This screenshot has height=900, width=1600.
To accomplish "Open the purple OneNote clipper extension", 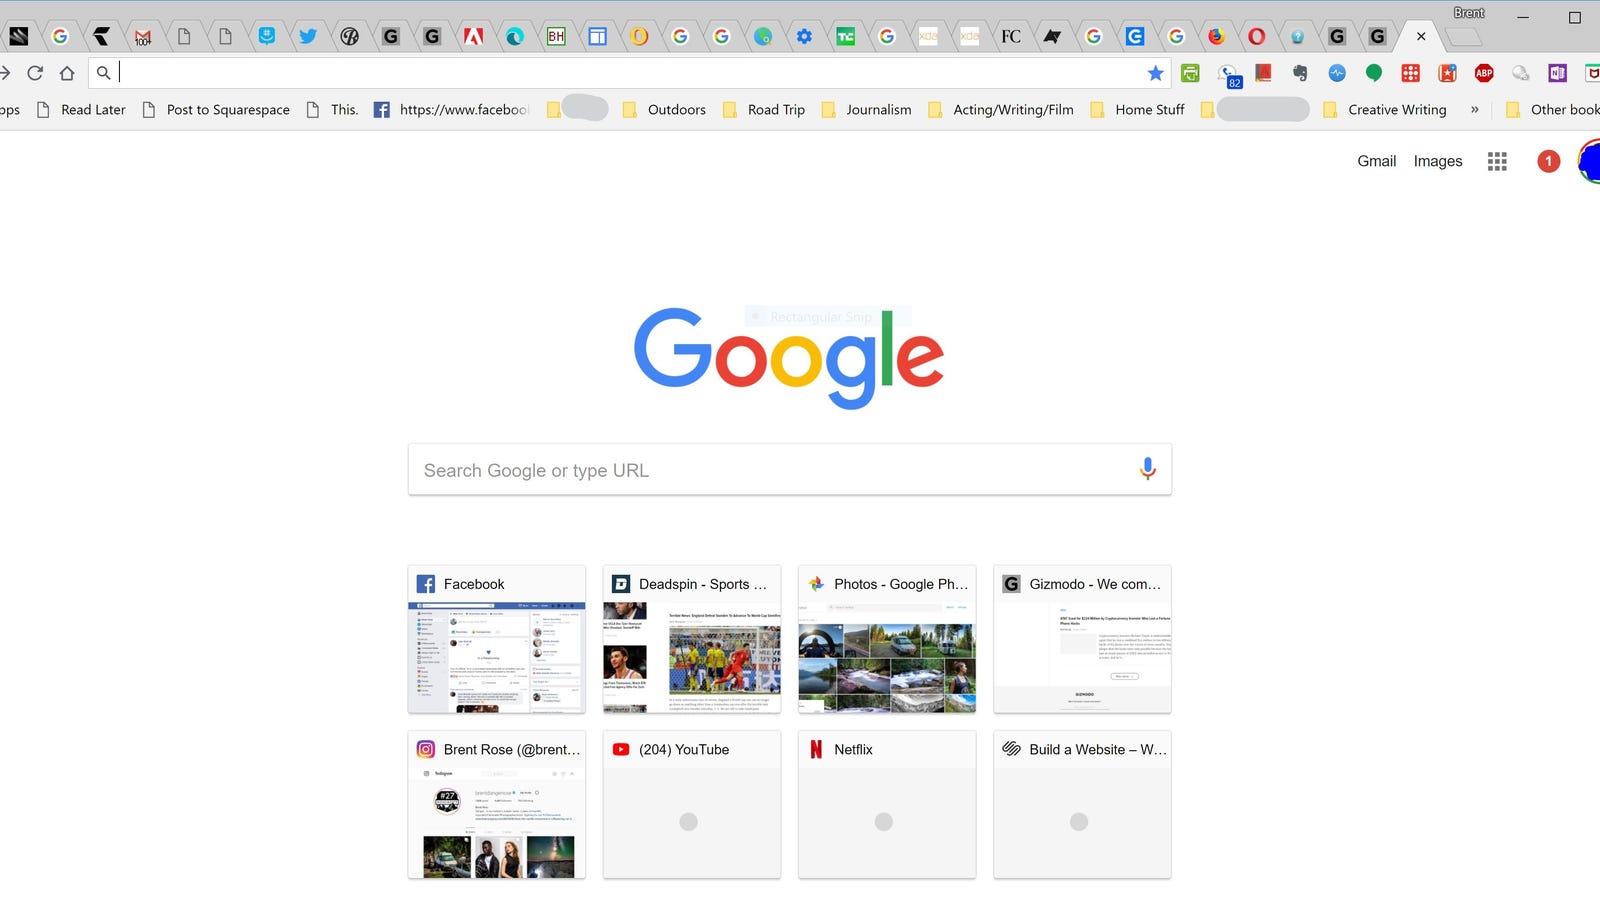I will (1557, 73).
